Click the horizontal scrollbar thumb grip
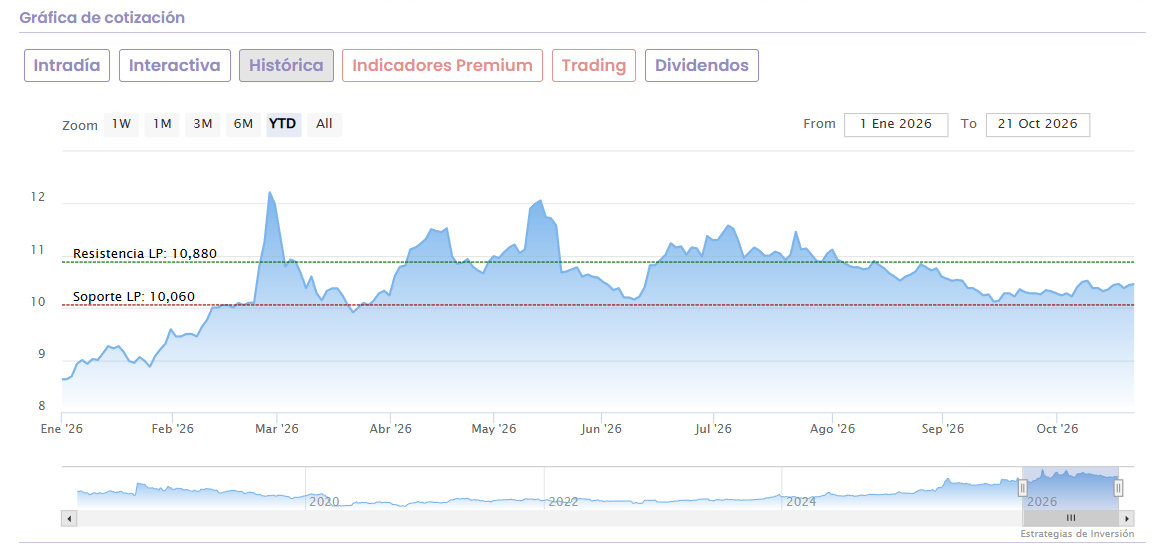1157x553 pixels. click(x=1071, y=518)
